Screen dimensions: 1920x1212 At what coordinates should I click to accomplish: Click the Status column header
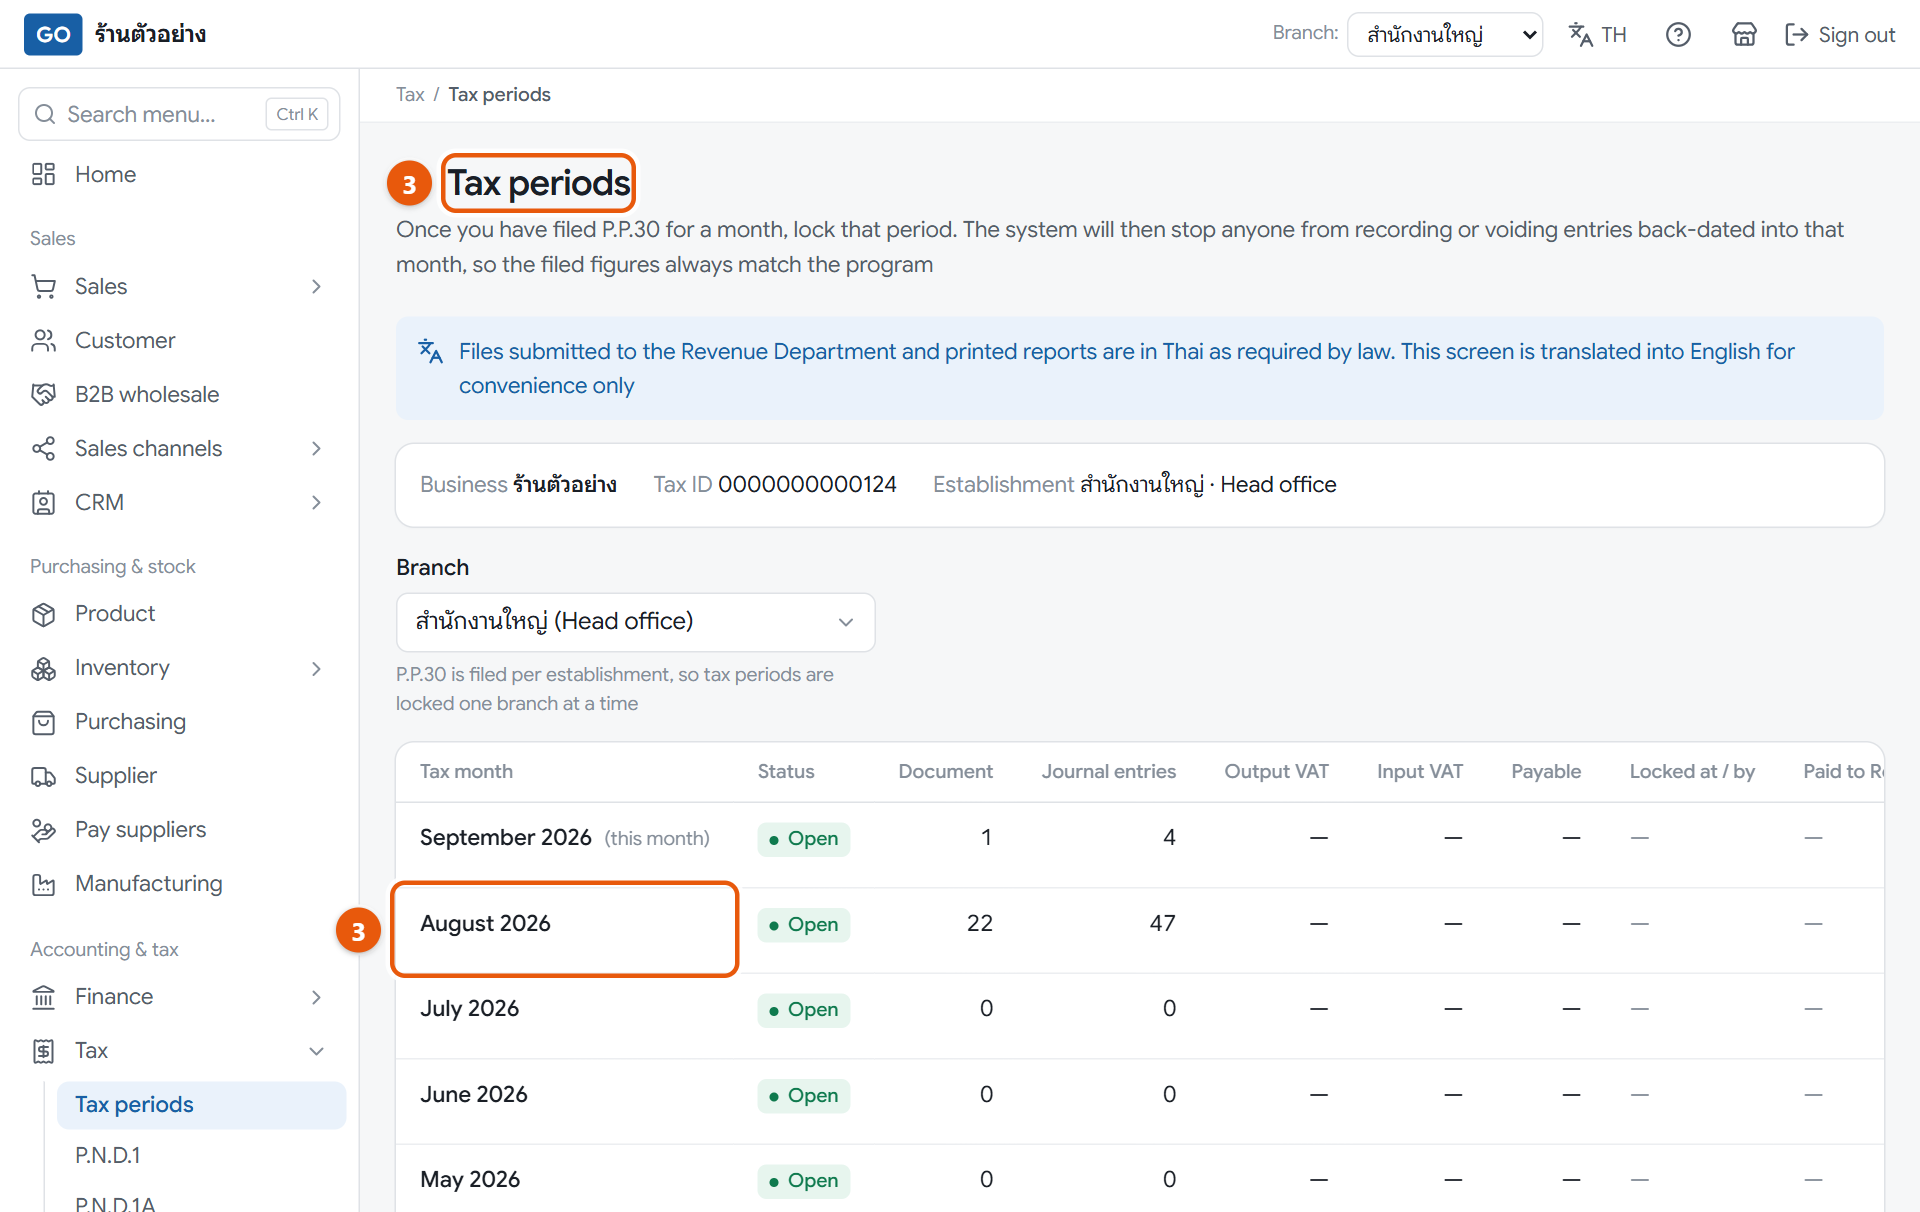point(786,771)
